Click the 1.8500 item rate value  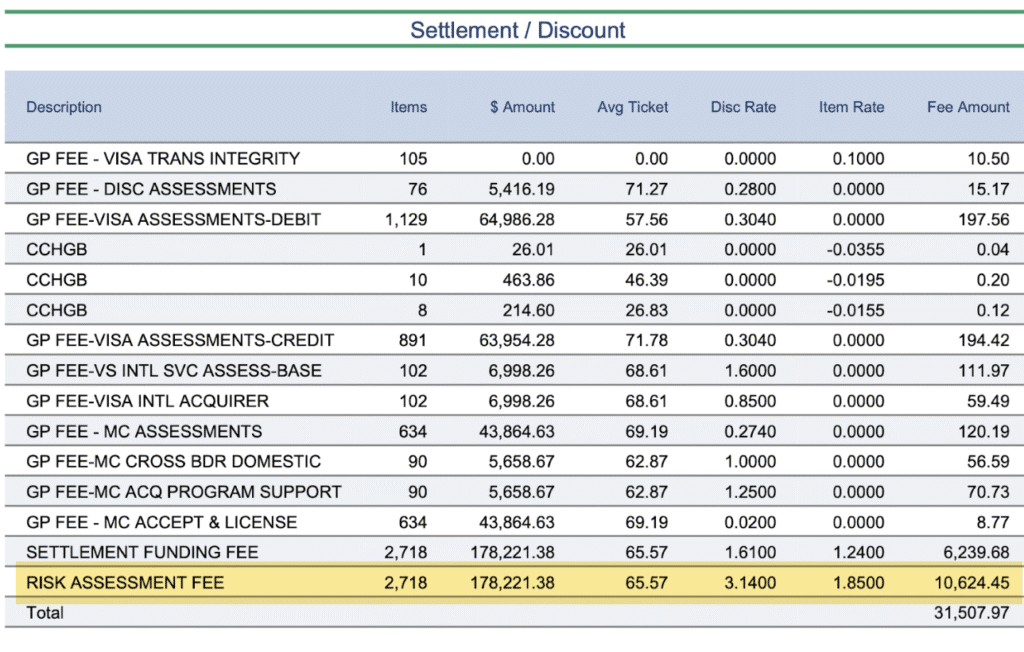[x=859, y=583]
